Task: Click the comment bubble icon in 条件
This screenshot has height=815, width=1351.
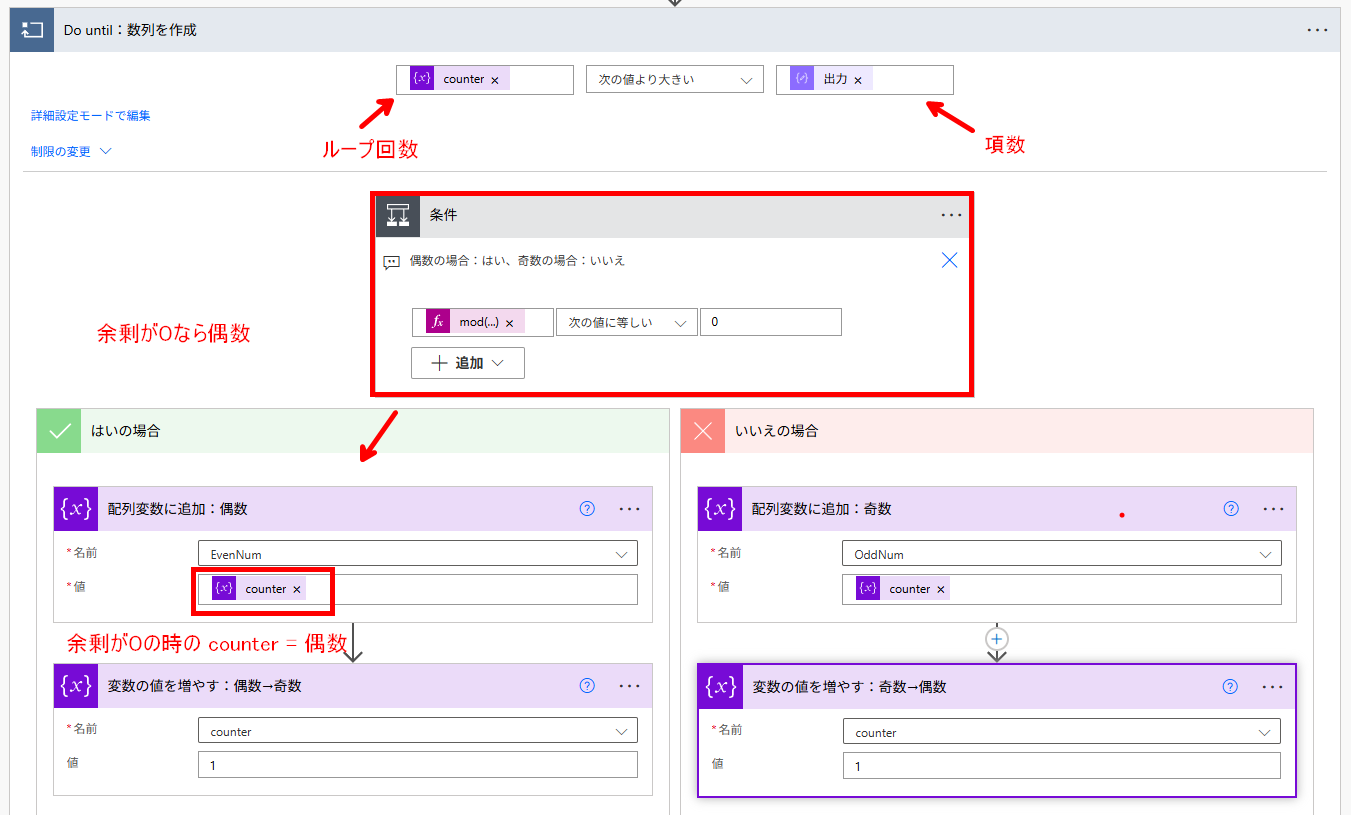Action: [392, 262]
